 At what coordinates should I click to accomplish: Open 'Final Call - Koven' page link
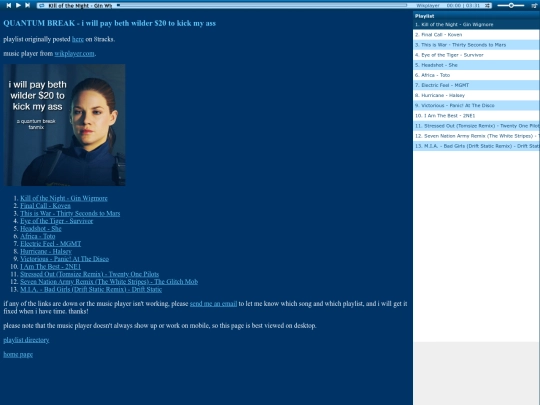coord(45,206)
